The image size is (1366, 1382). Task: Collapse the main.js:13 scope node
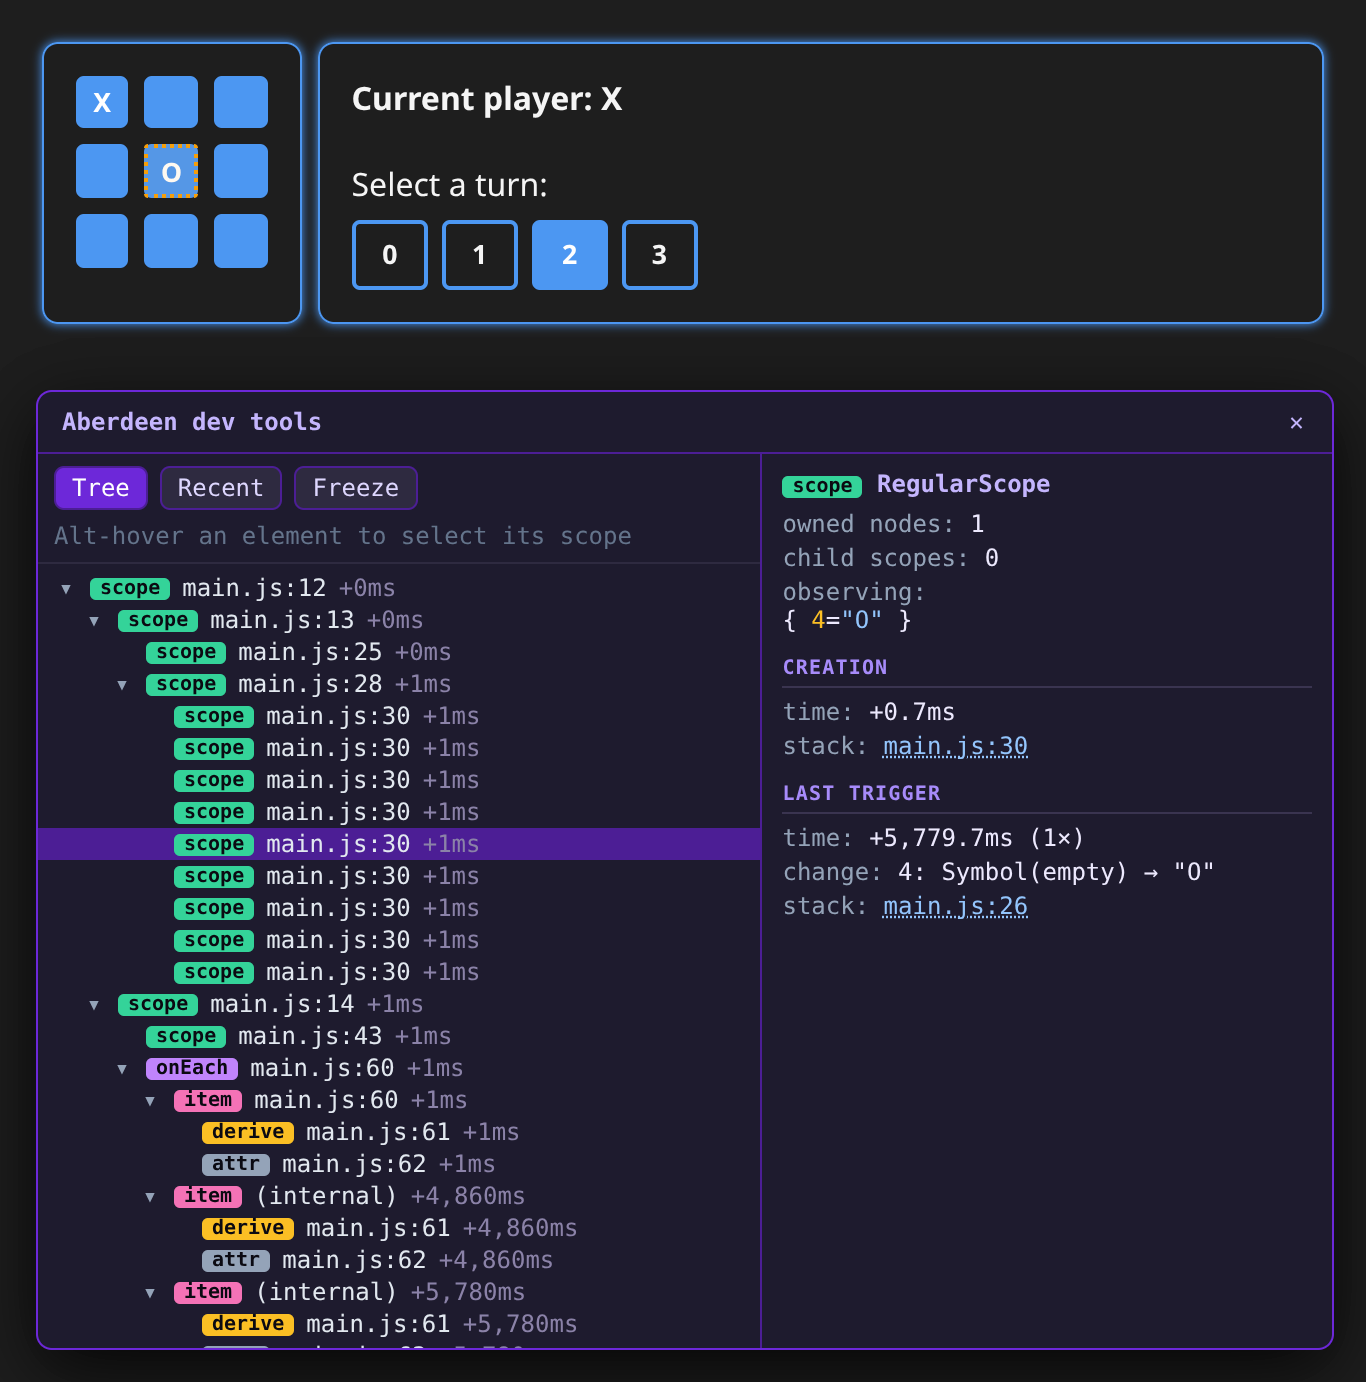(x=94, y=621)
